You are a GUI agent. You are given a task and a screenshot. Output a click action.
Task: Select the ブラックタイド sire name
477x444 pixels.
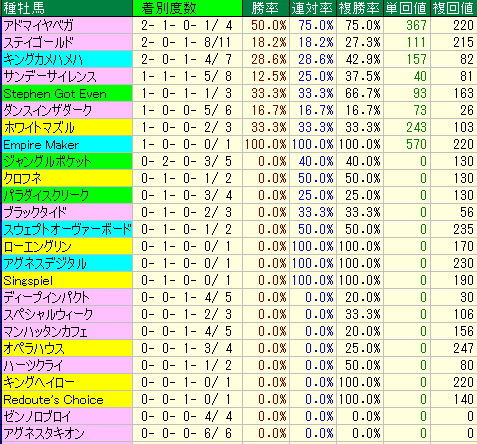[35, 212]
